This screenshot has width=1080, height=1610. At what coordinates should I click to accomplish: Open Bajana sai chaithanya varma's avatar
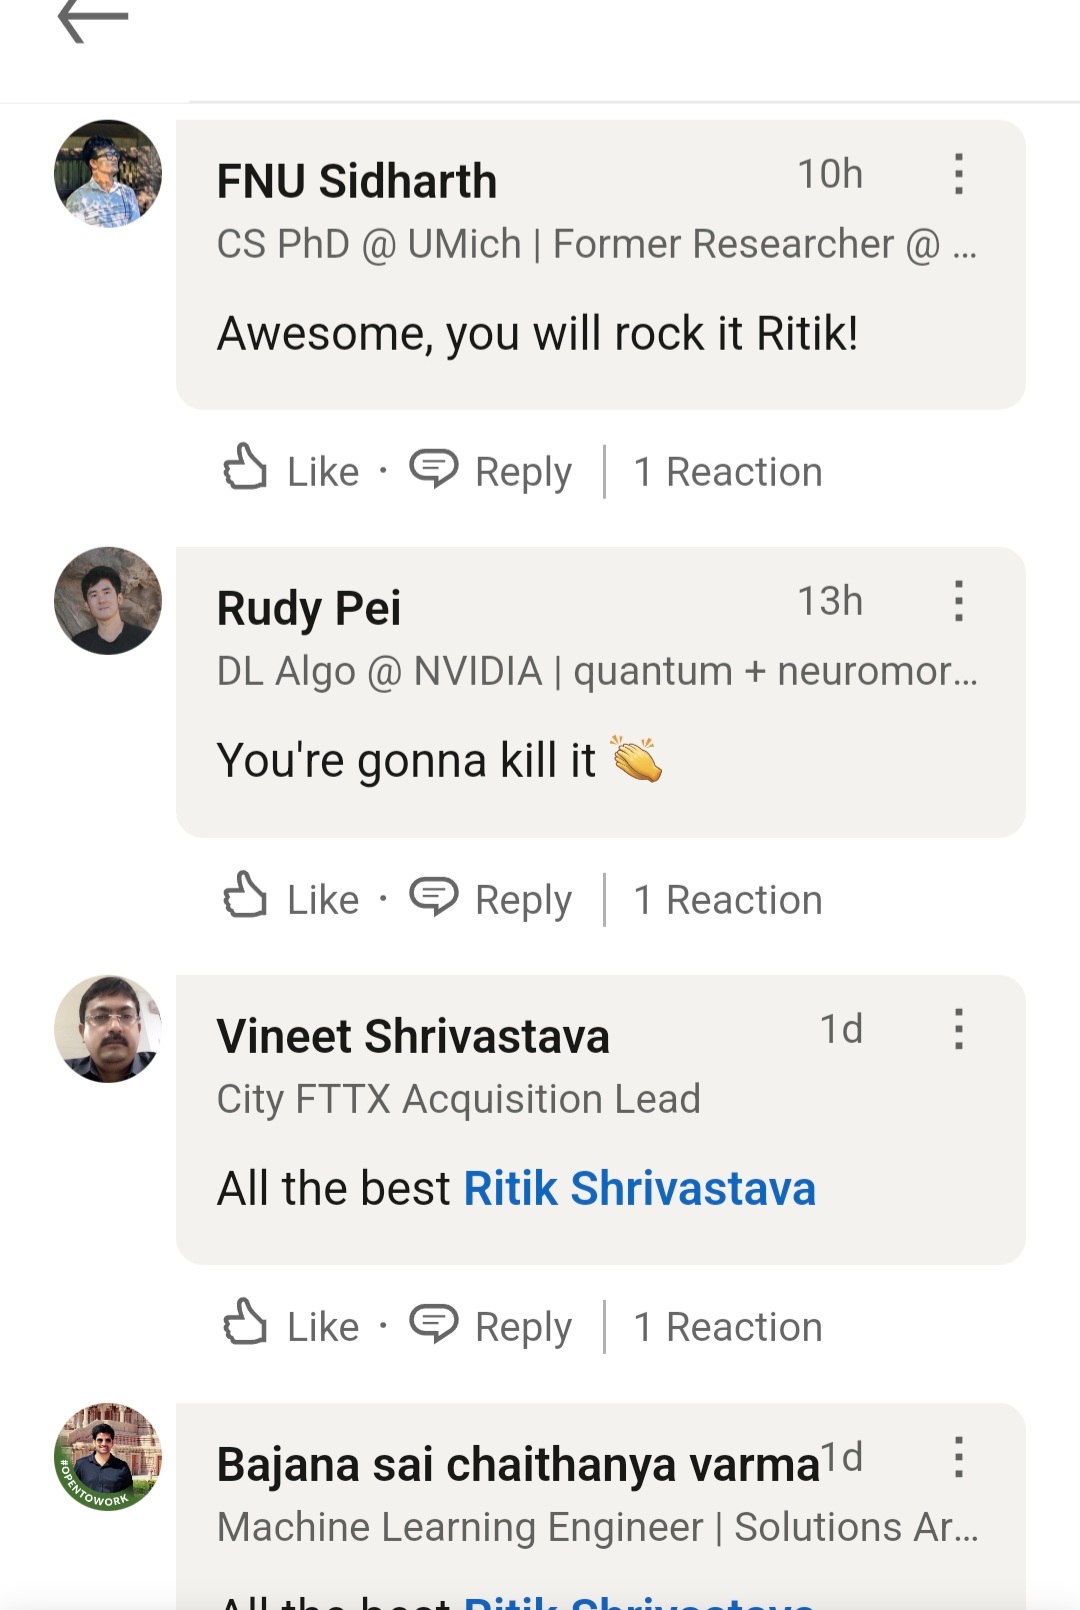[108, 1456]
